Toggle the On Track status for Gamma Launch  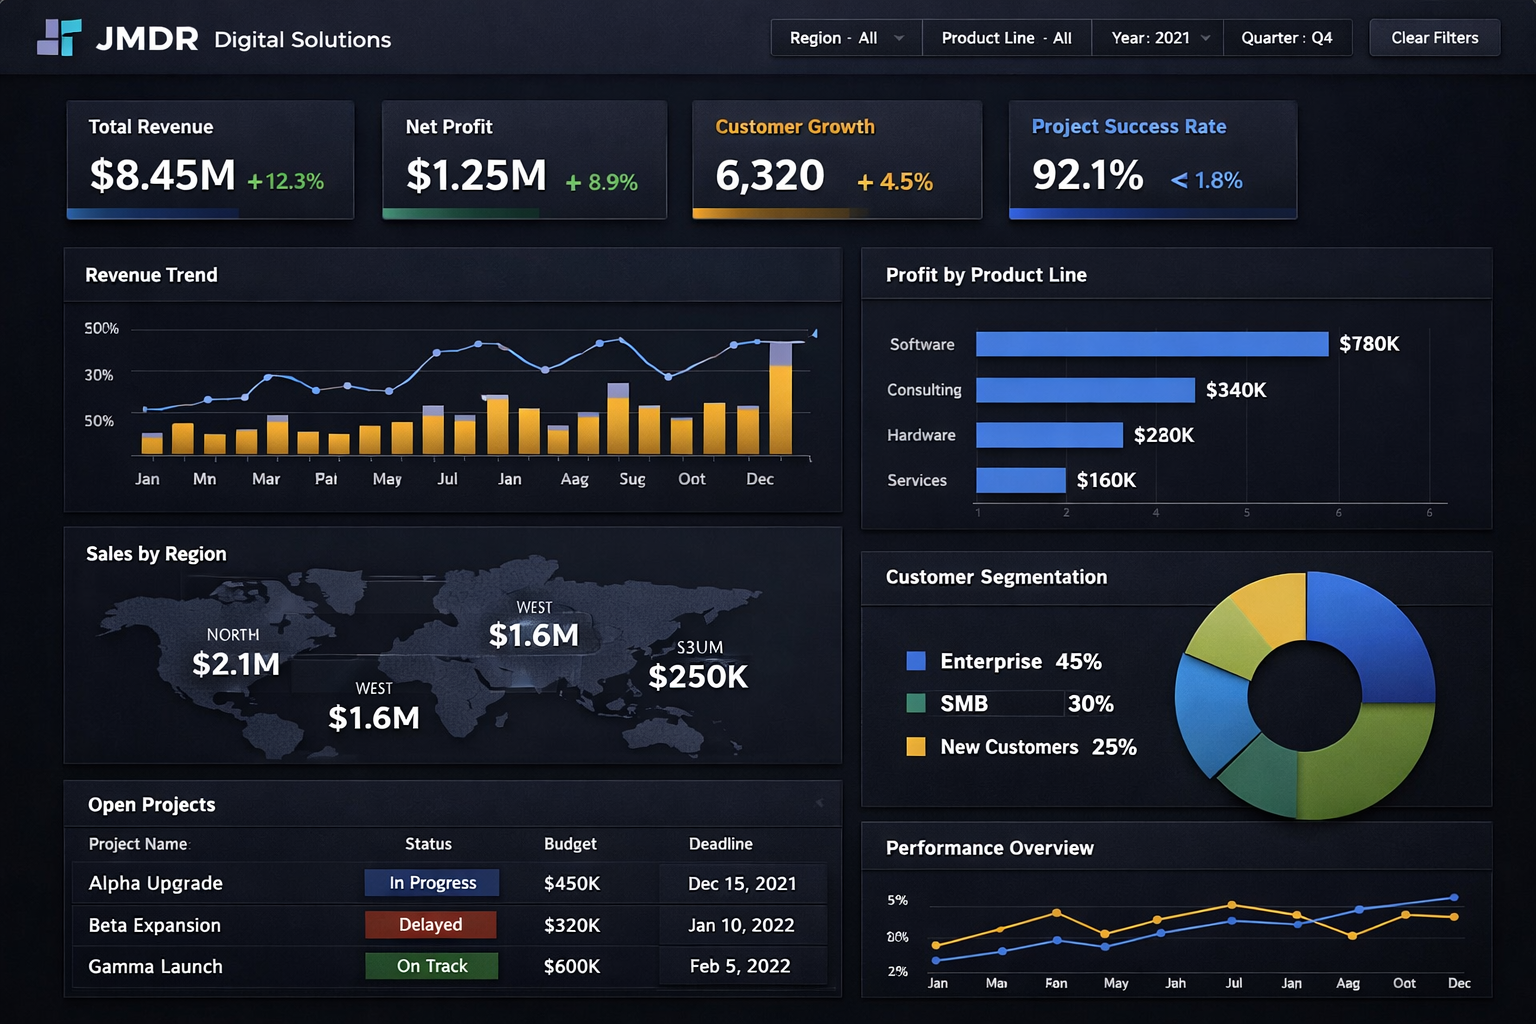[431, 966]
